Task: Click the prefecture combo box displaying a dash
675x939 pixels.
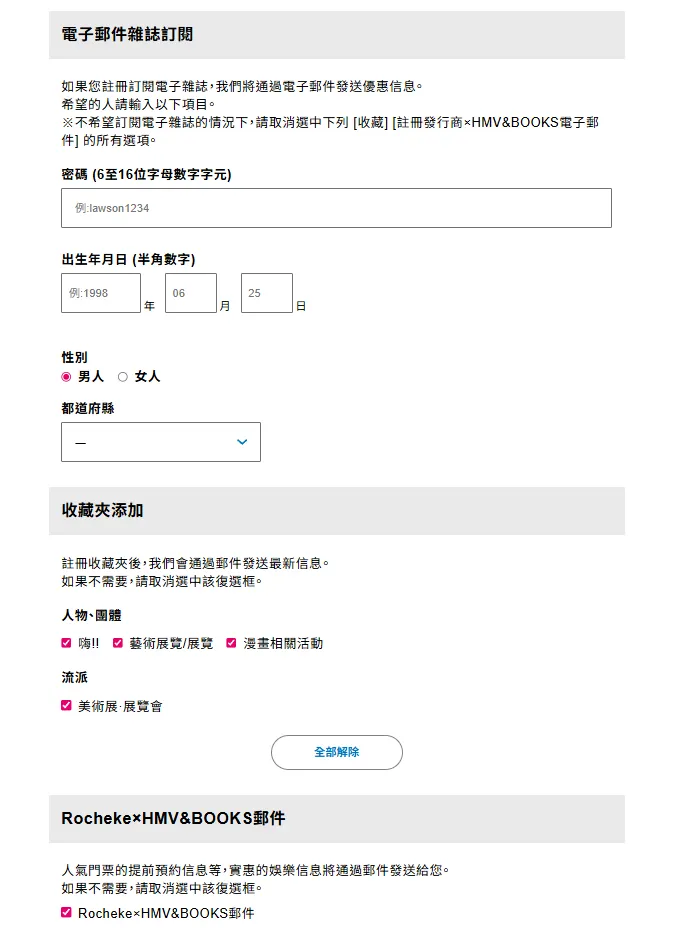Action: coord(160,441)
